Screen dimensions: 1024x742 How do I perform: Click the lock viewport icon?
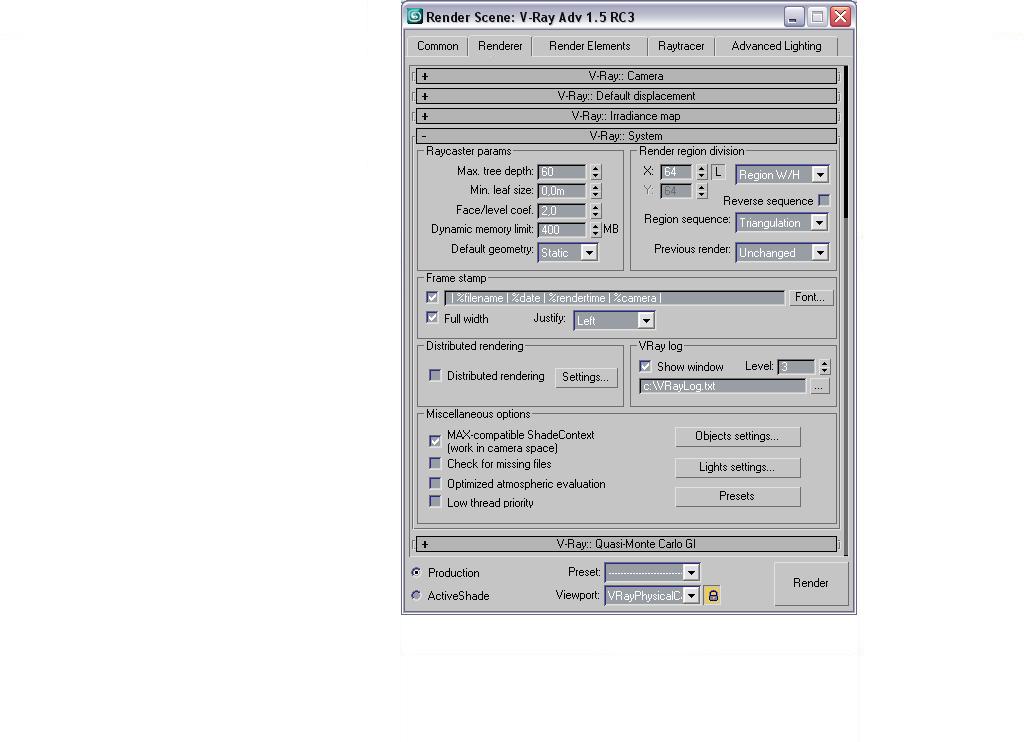click(712, 595)
